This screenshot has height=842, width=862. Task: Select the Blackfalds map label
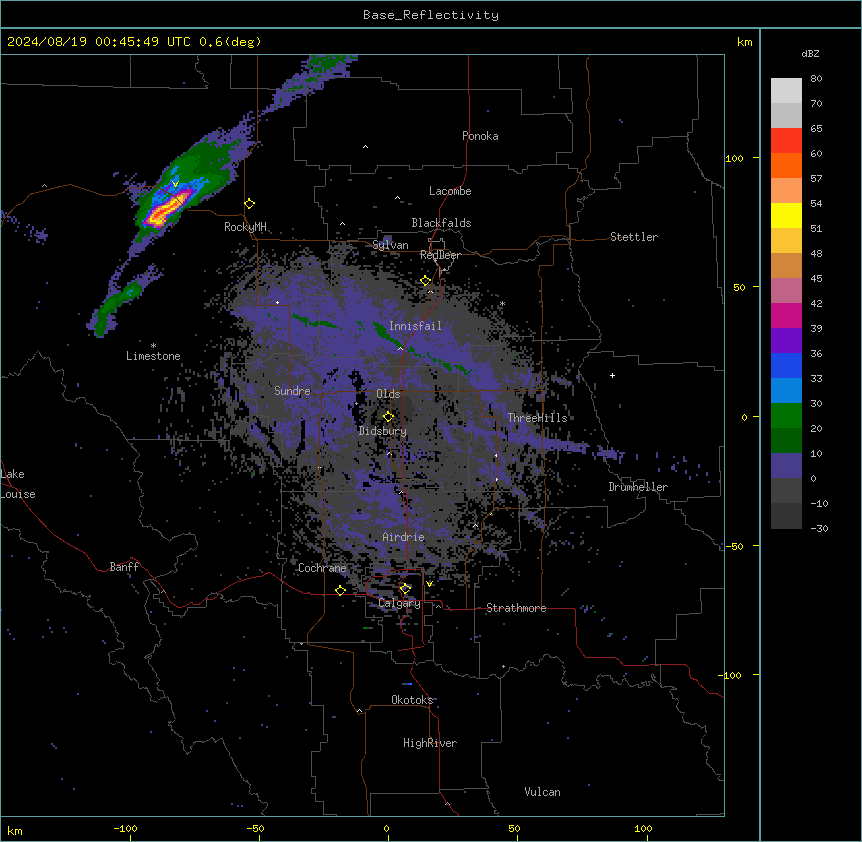coord(441,223)
